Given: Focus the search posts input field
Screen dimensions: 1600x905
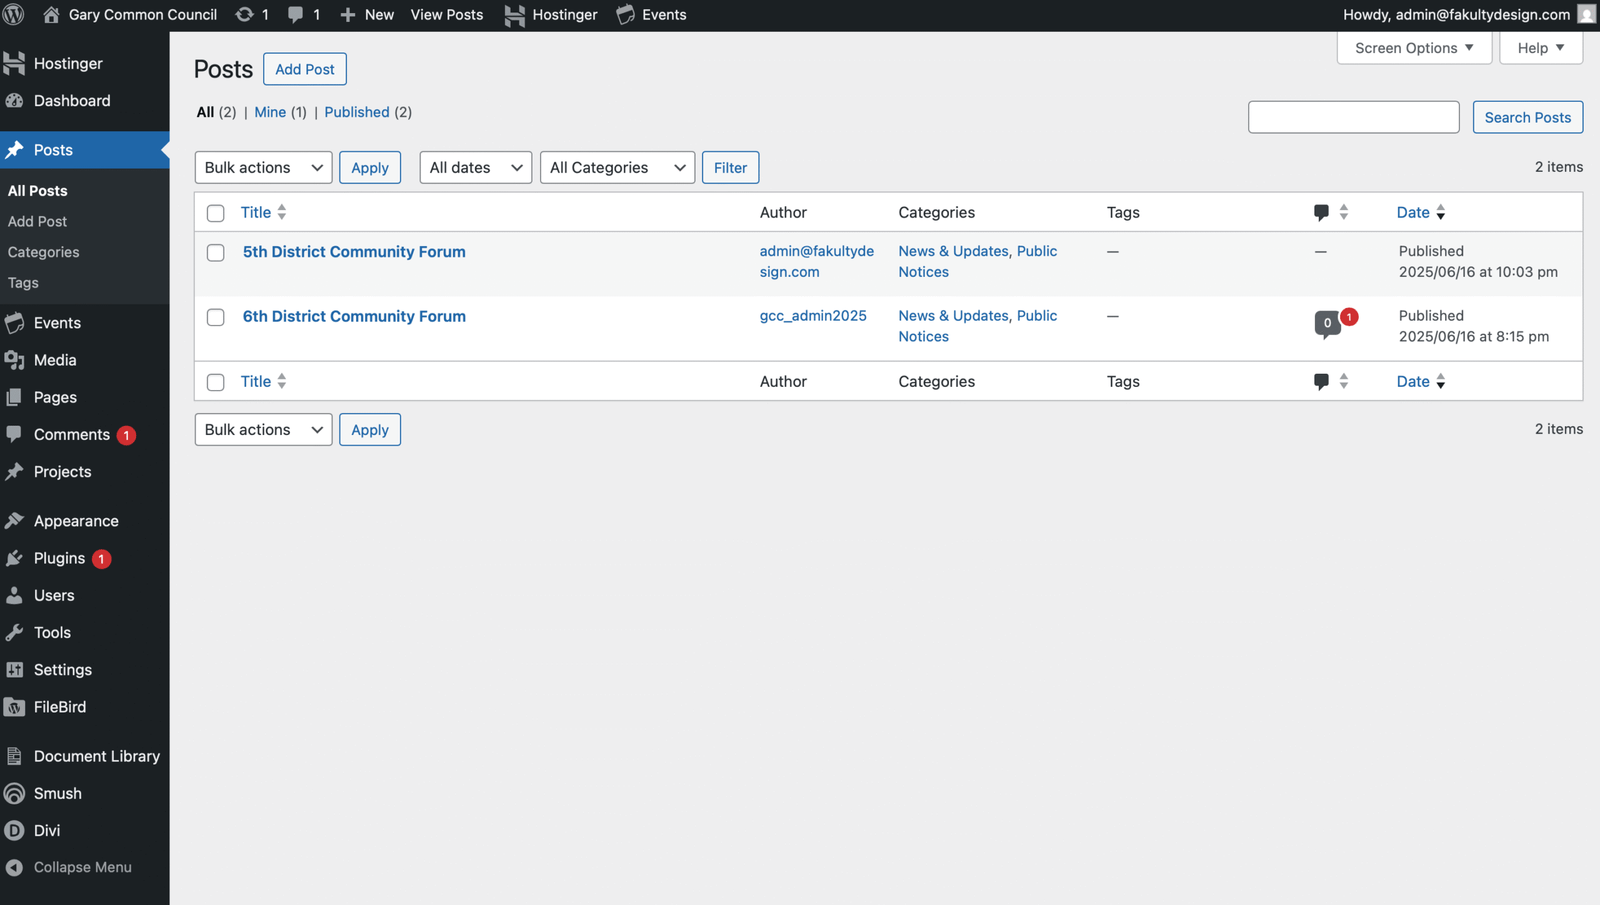Looking at the screenshot, I should click(x=1353, y=117).
